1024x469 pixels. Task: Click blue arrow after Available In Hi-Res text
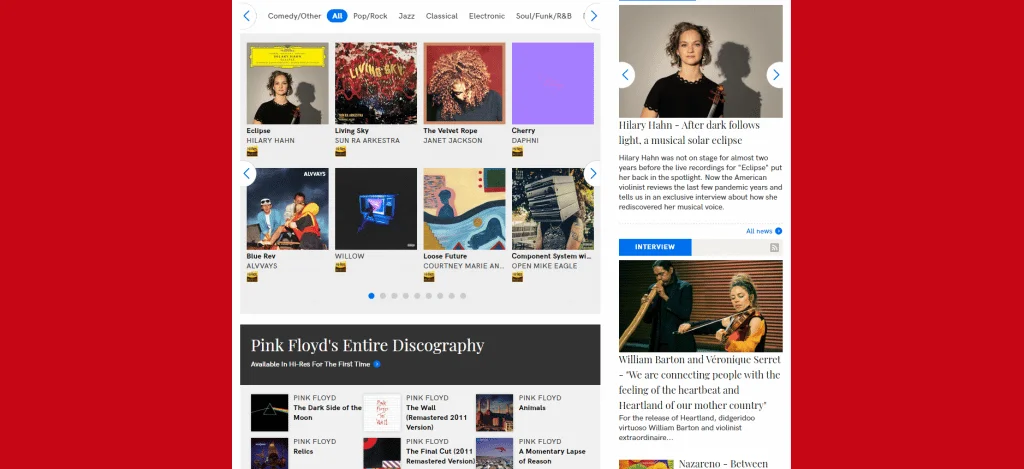click(x=377, y=364)
